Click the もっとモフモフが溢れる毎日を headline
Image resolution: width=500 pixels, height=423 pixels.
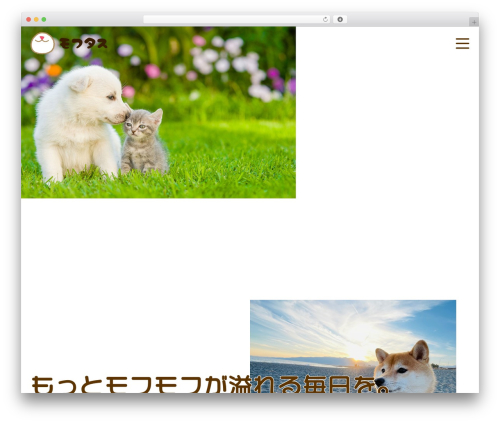pyautogui.click(x=210, y=384)
